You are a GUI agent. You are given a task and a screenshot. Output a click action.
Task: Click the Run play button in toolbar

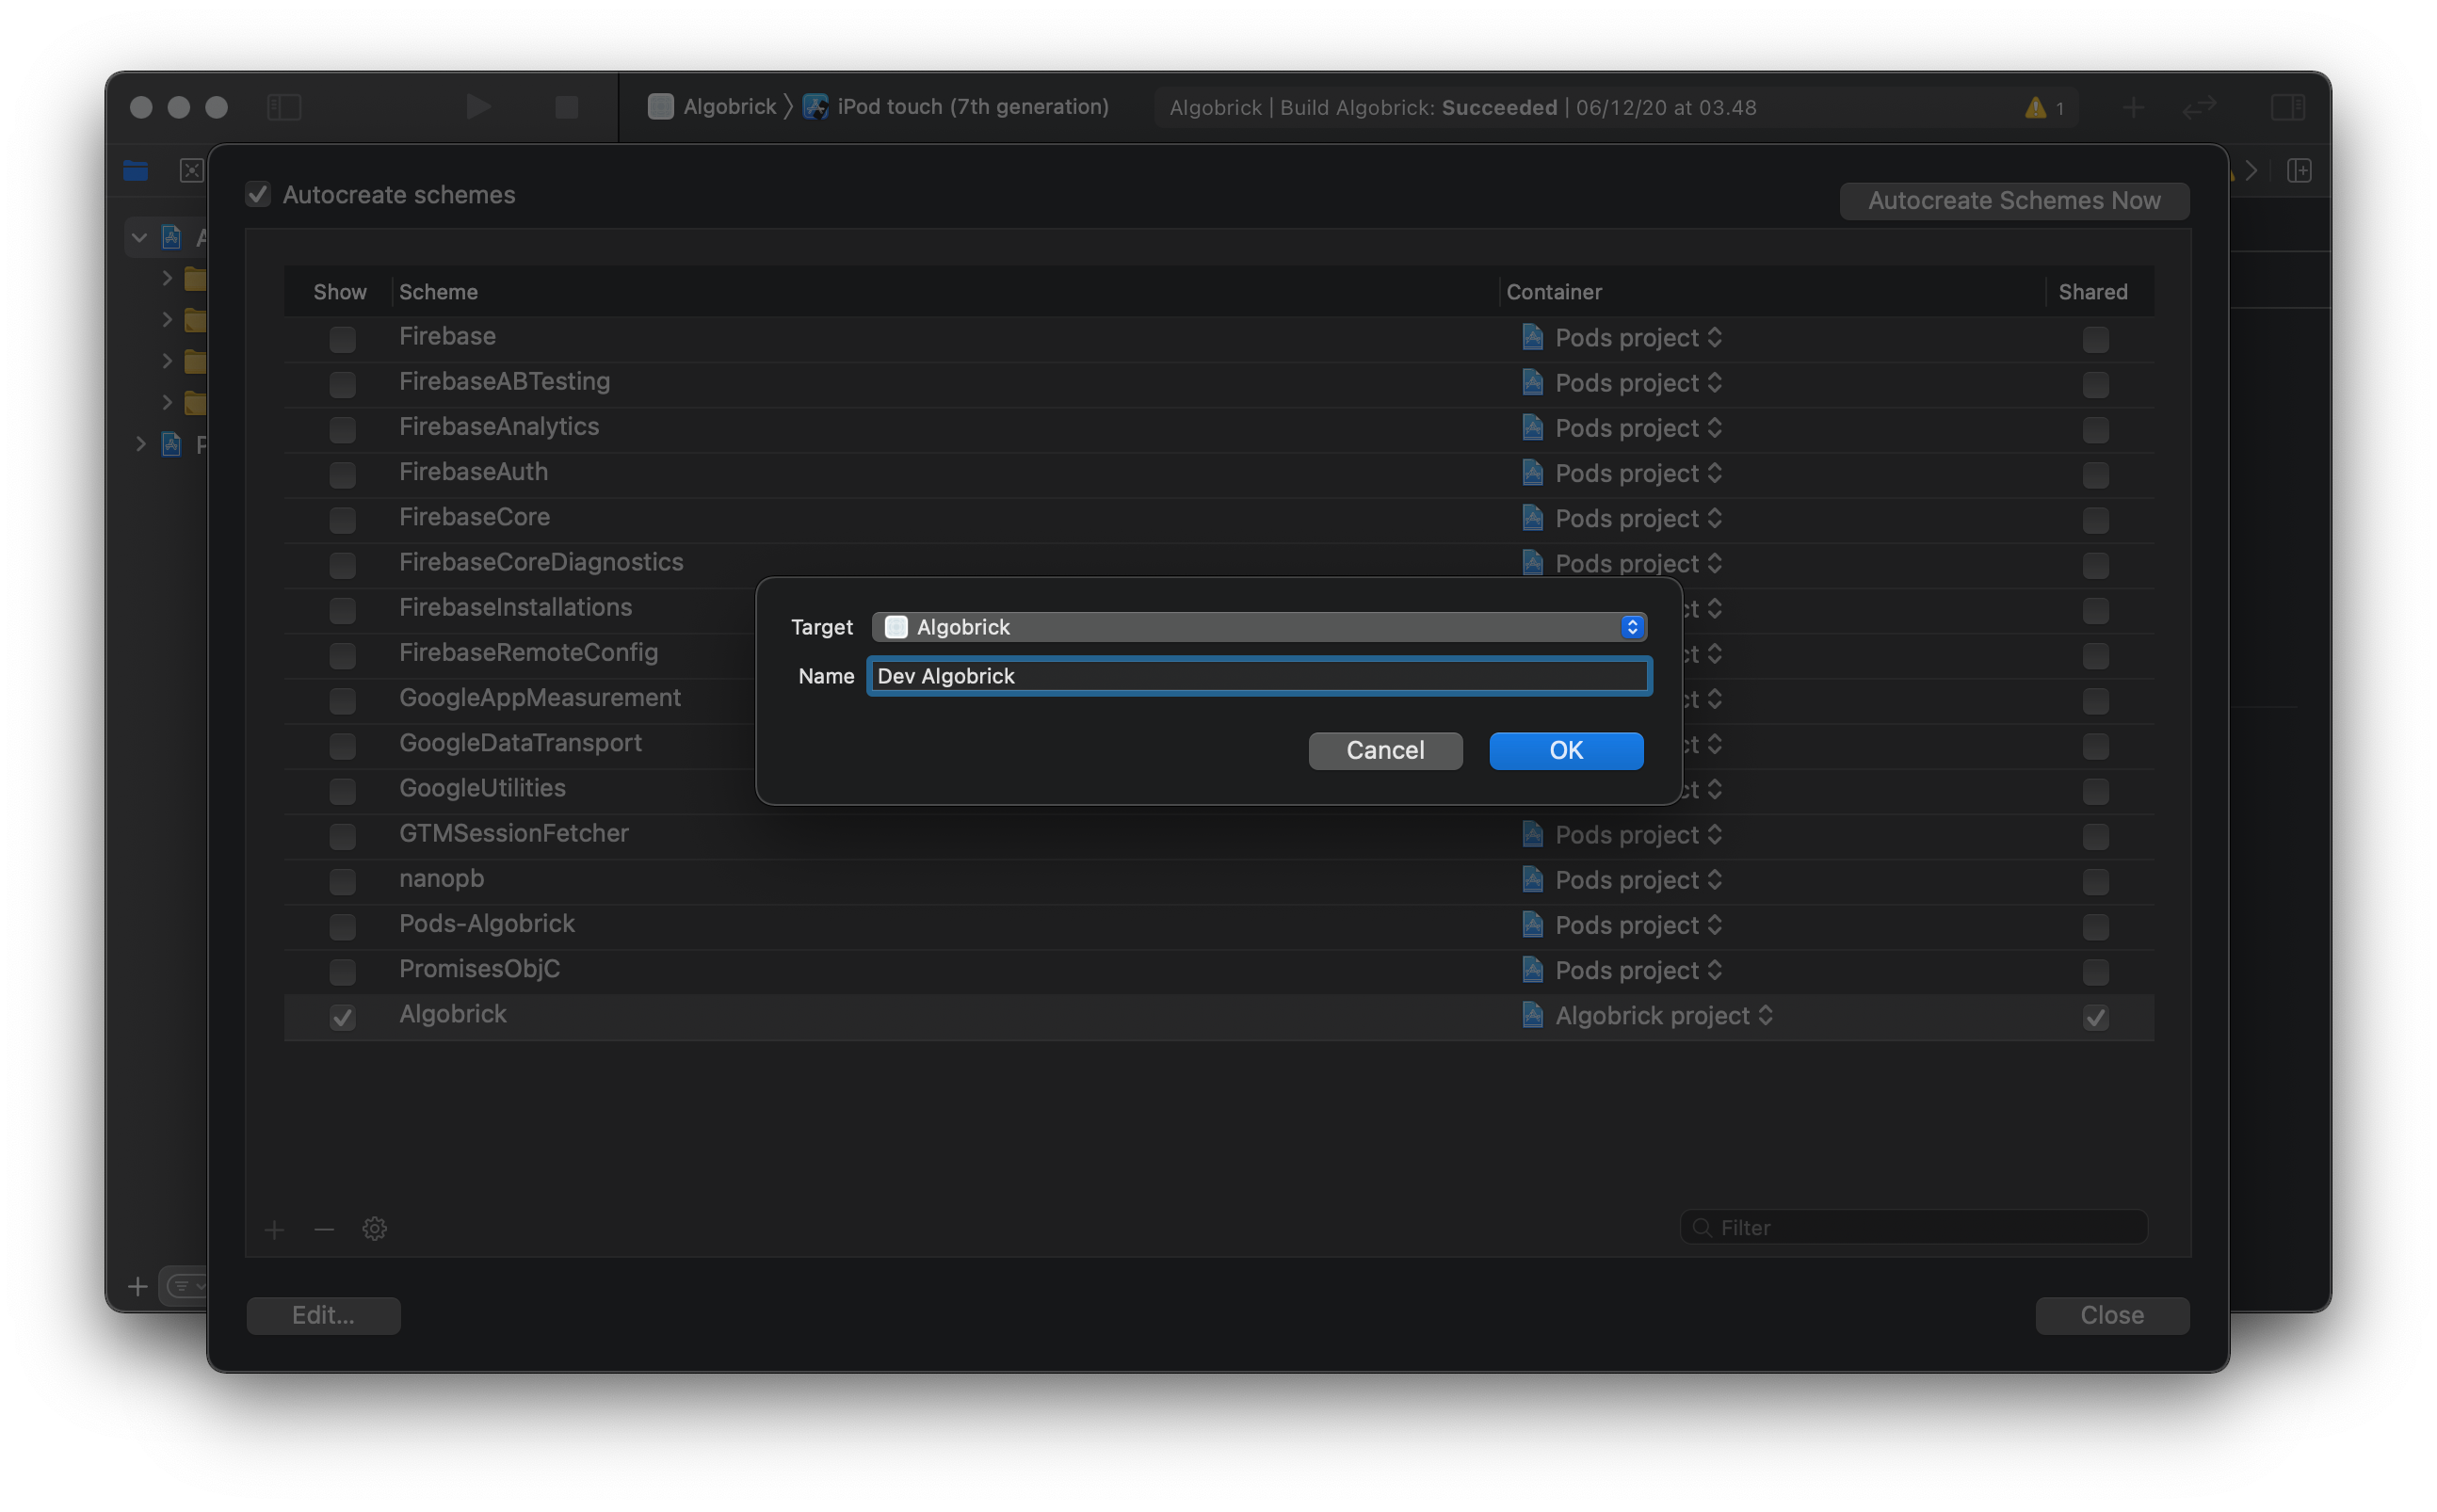tap(478, 106)
